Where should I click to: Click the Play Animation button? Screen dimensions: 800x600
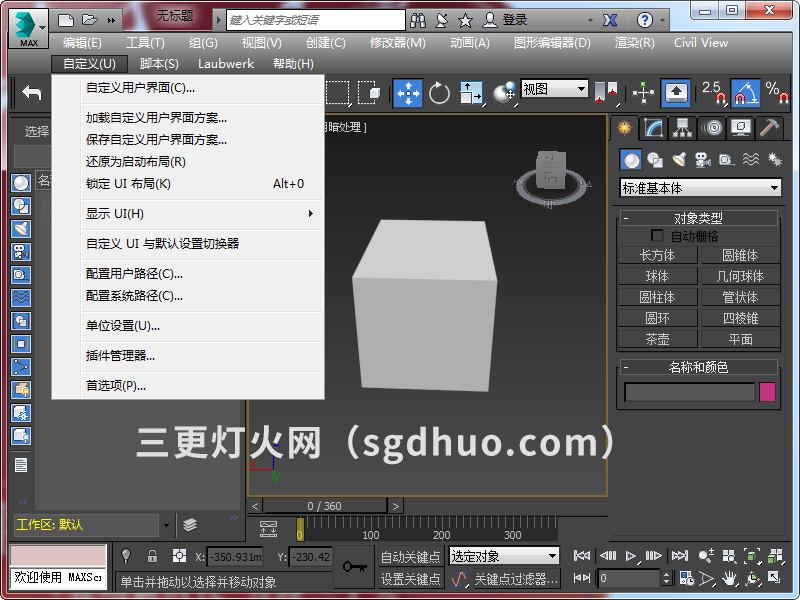[x=631, y=556]
